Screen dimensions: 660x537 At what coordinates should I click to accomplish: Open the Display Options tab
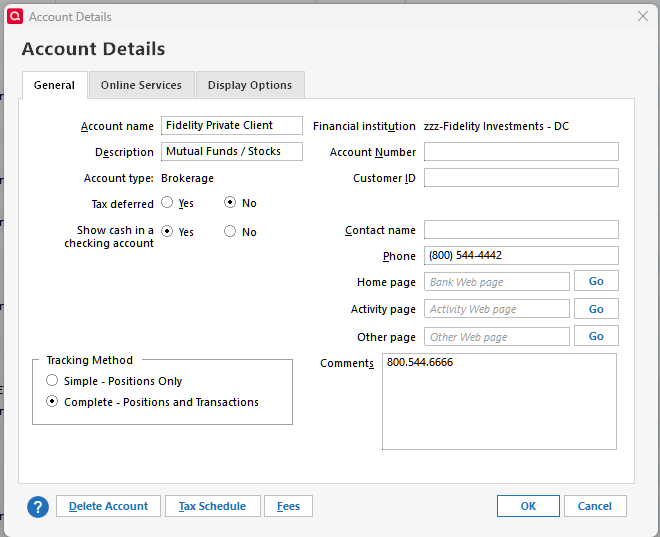[x=250, y=85]
